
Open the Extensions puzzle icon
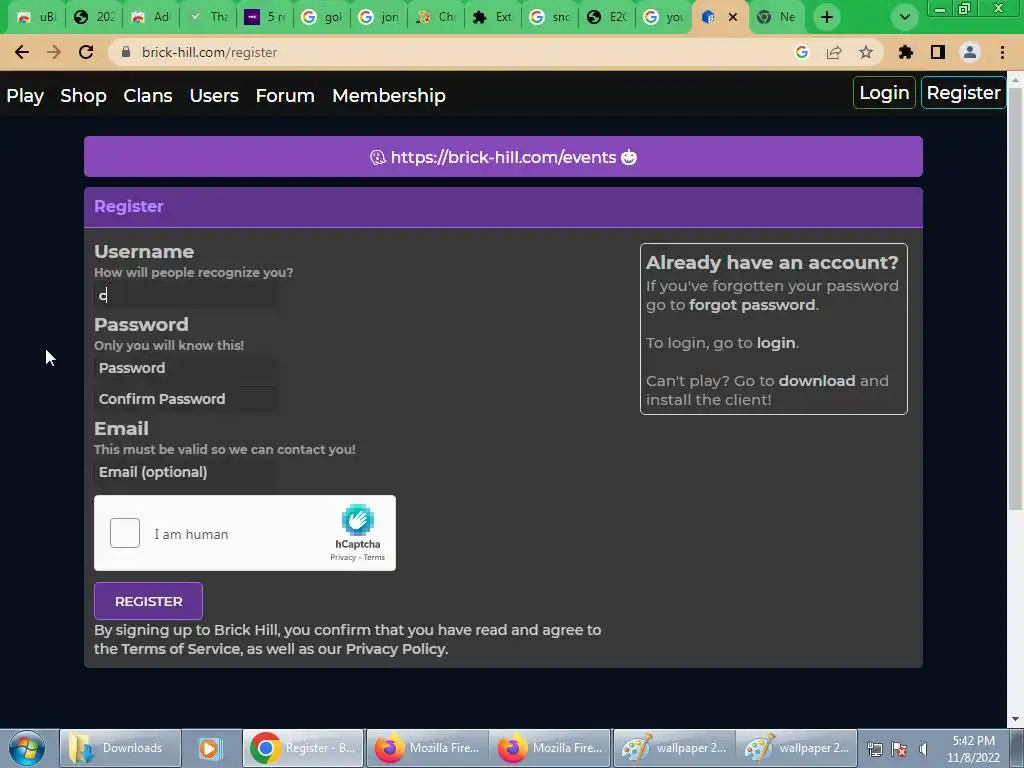click(905, 52)
